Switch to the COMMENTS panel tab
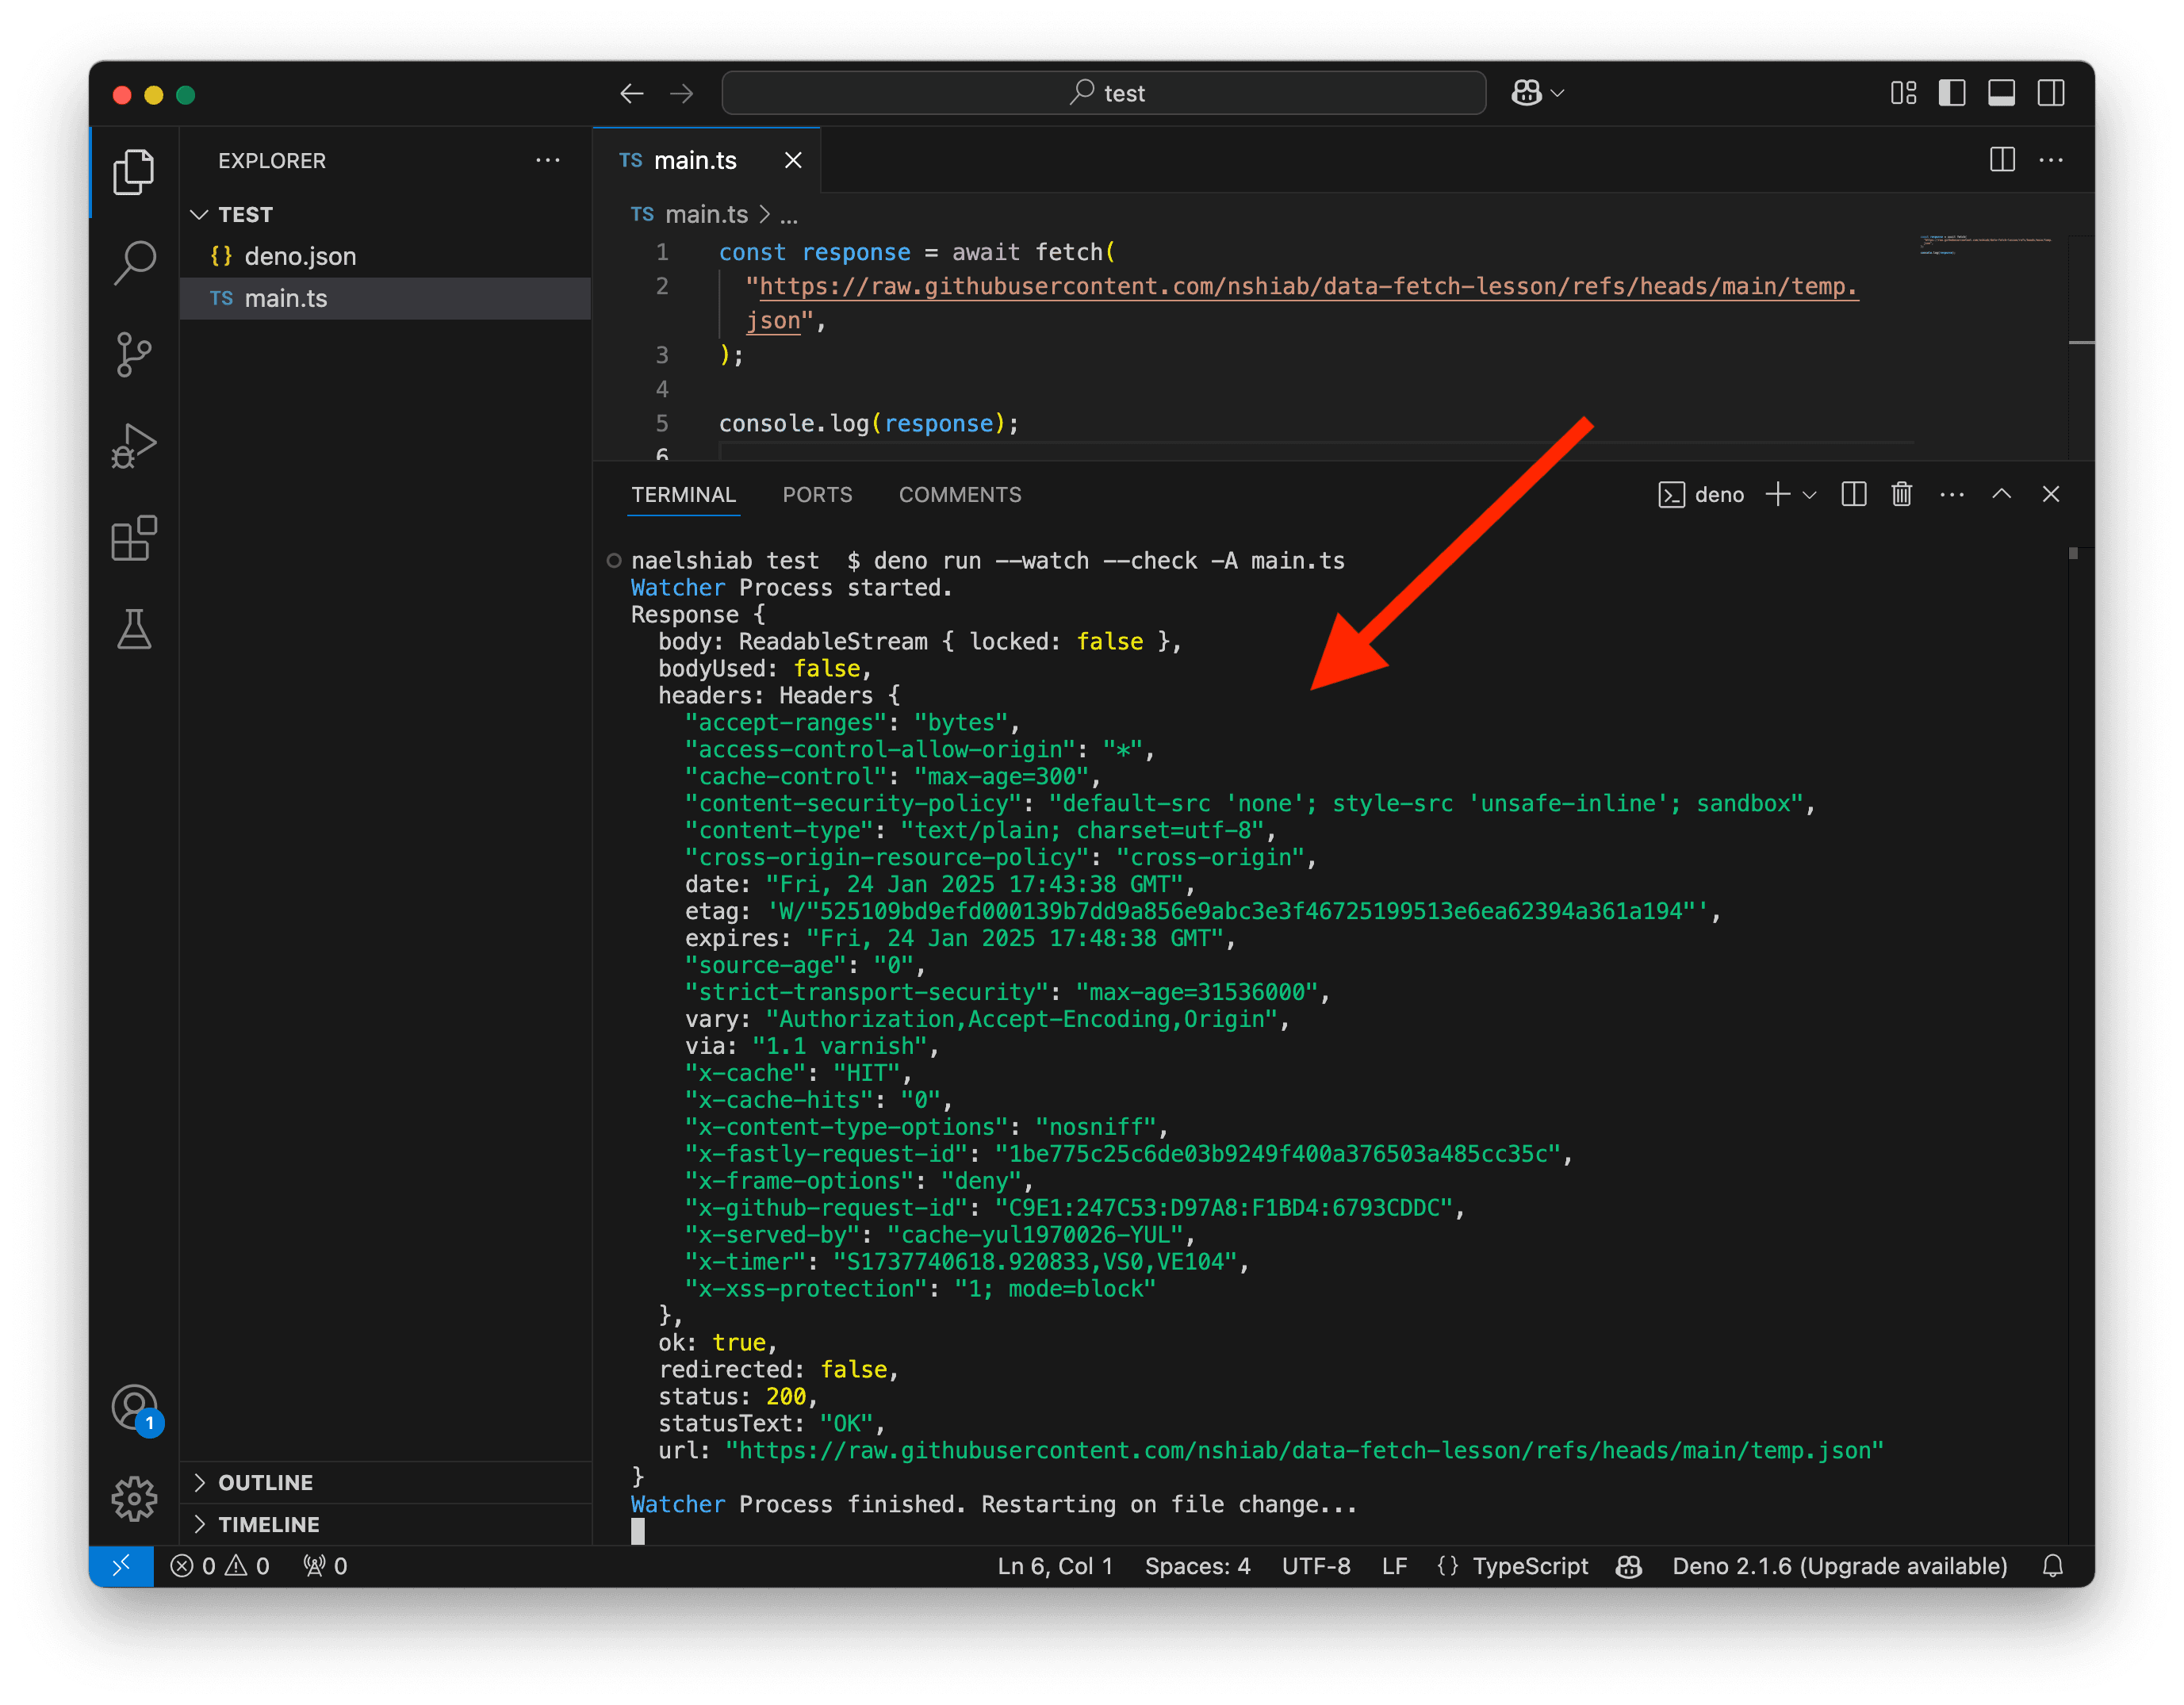This screenshot has width=2184, height=1705. [x=959, y=494]
